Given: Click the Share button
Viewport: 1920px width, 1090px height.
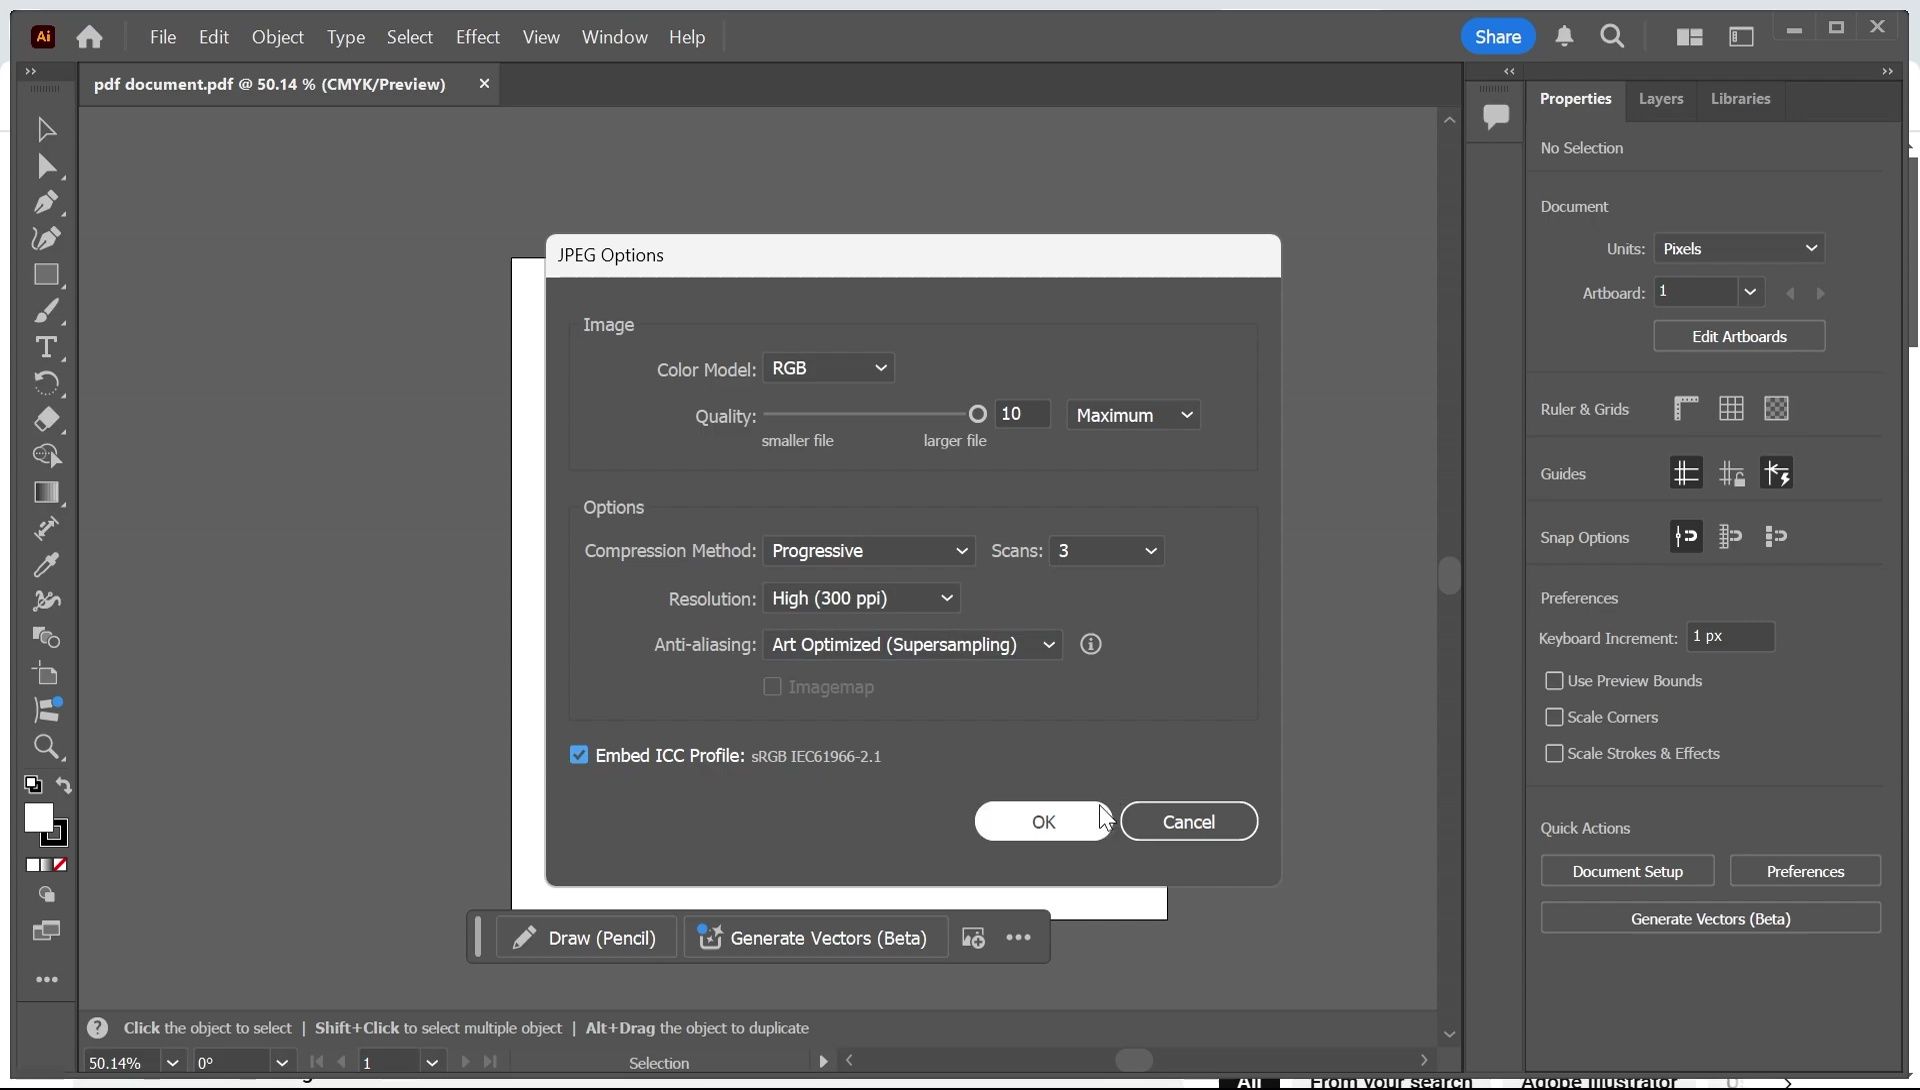Looking at the screenshot, I should click(1498, 37).
